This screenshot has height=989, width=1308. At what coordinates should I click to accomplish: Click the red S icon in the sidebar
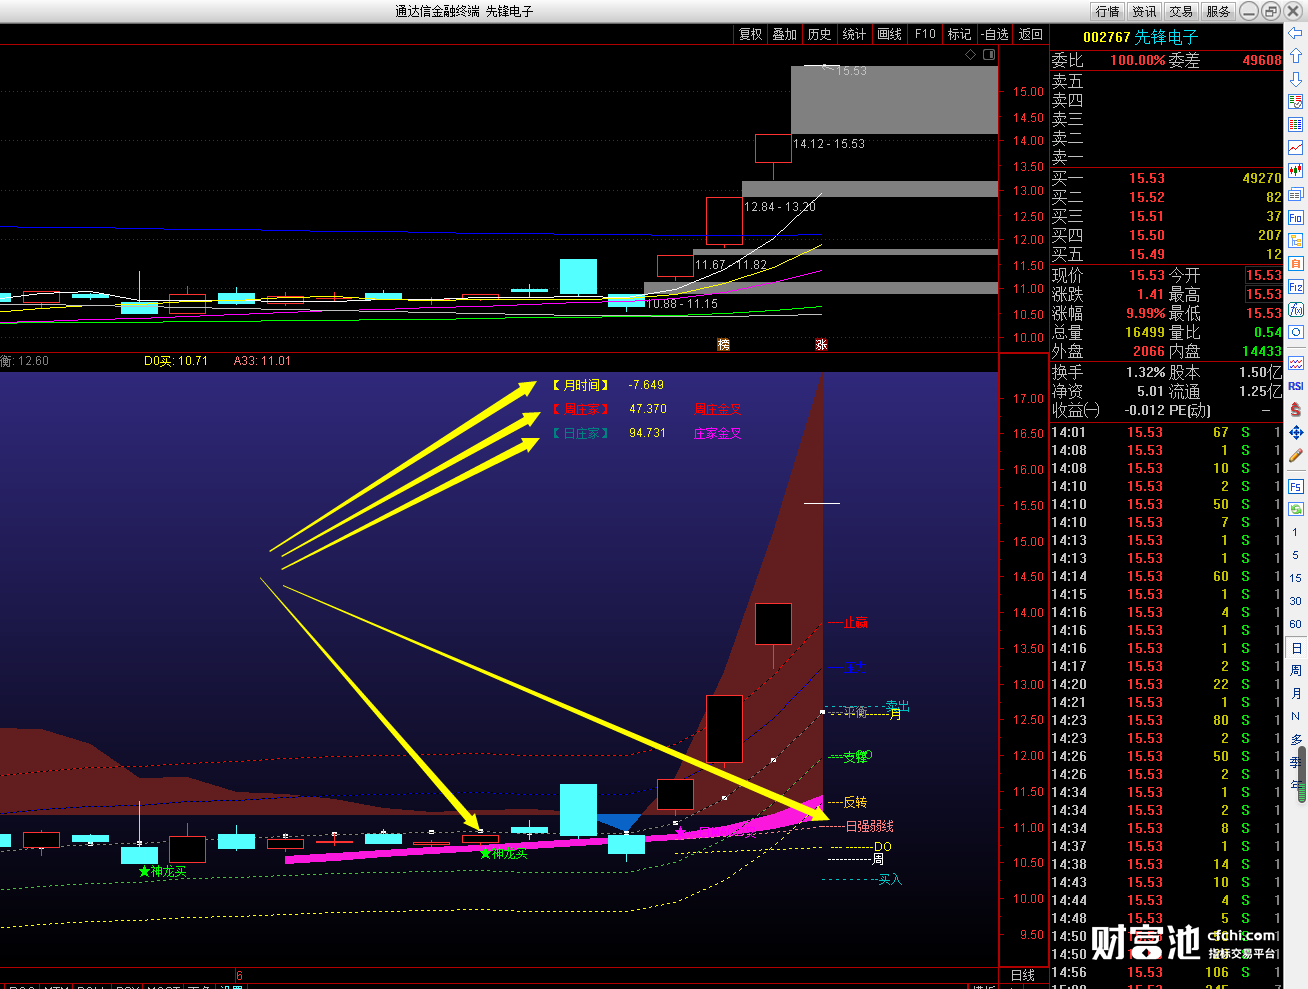pyautogui.click(x=1295, y=409)
